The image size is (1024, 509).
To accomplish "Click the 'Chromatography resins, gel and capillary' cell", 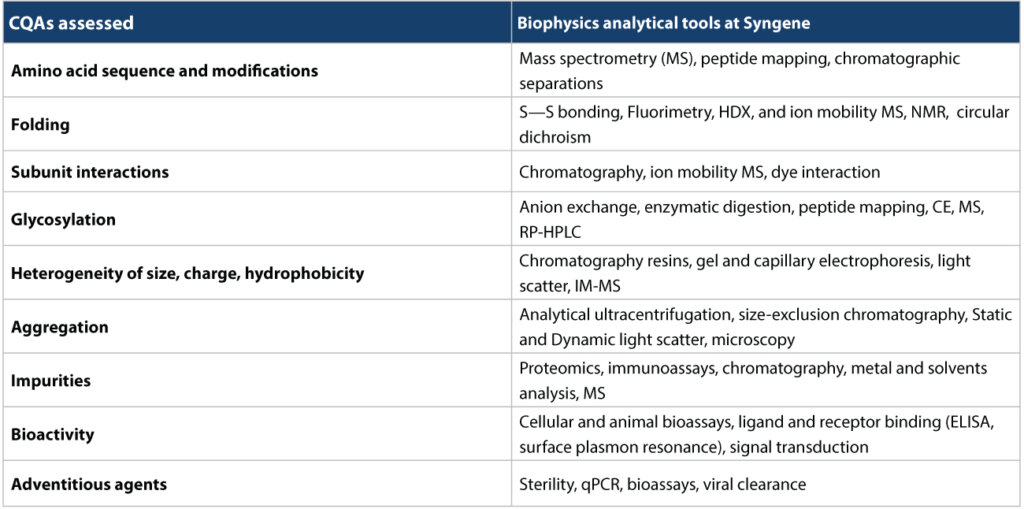I will coord(765,272).
